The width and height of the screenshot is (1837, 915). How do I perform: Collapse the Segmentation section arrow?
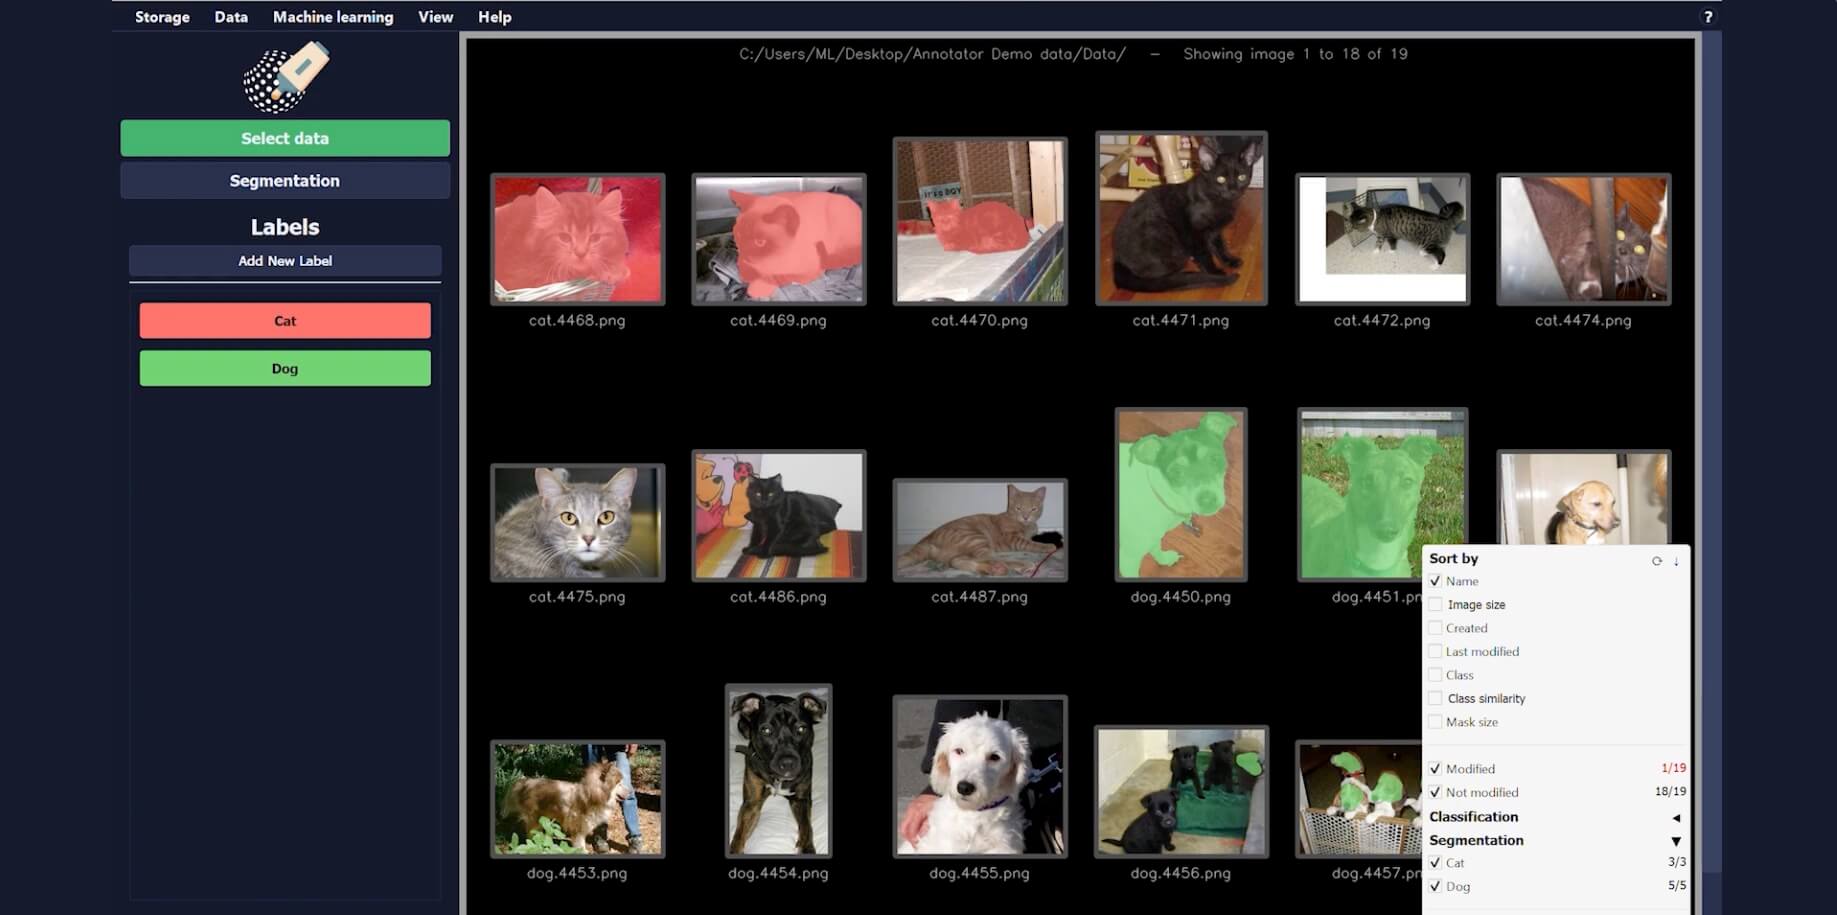tap(1676, 841)
